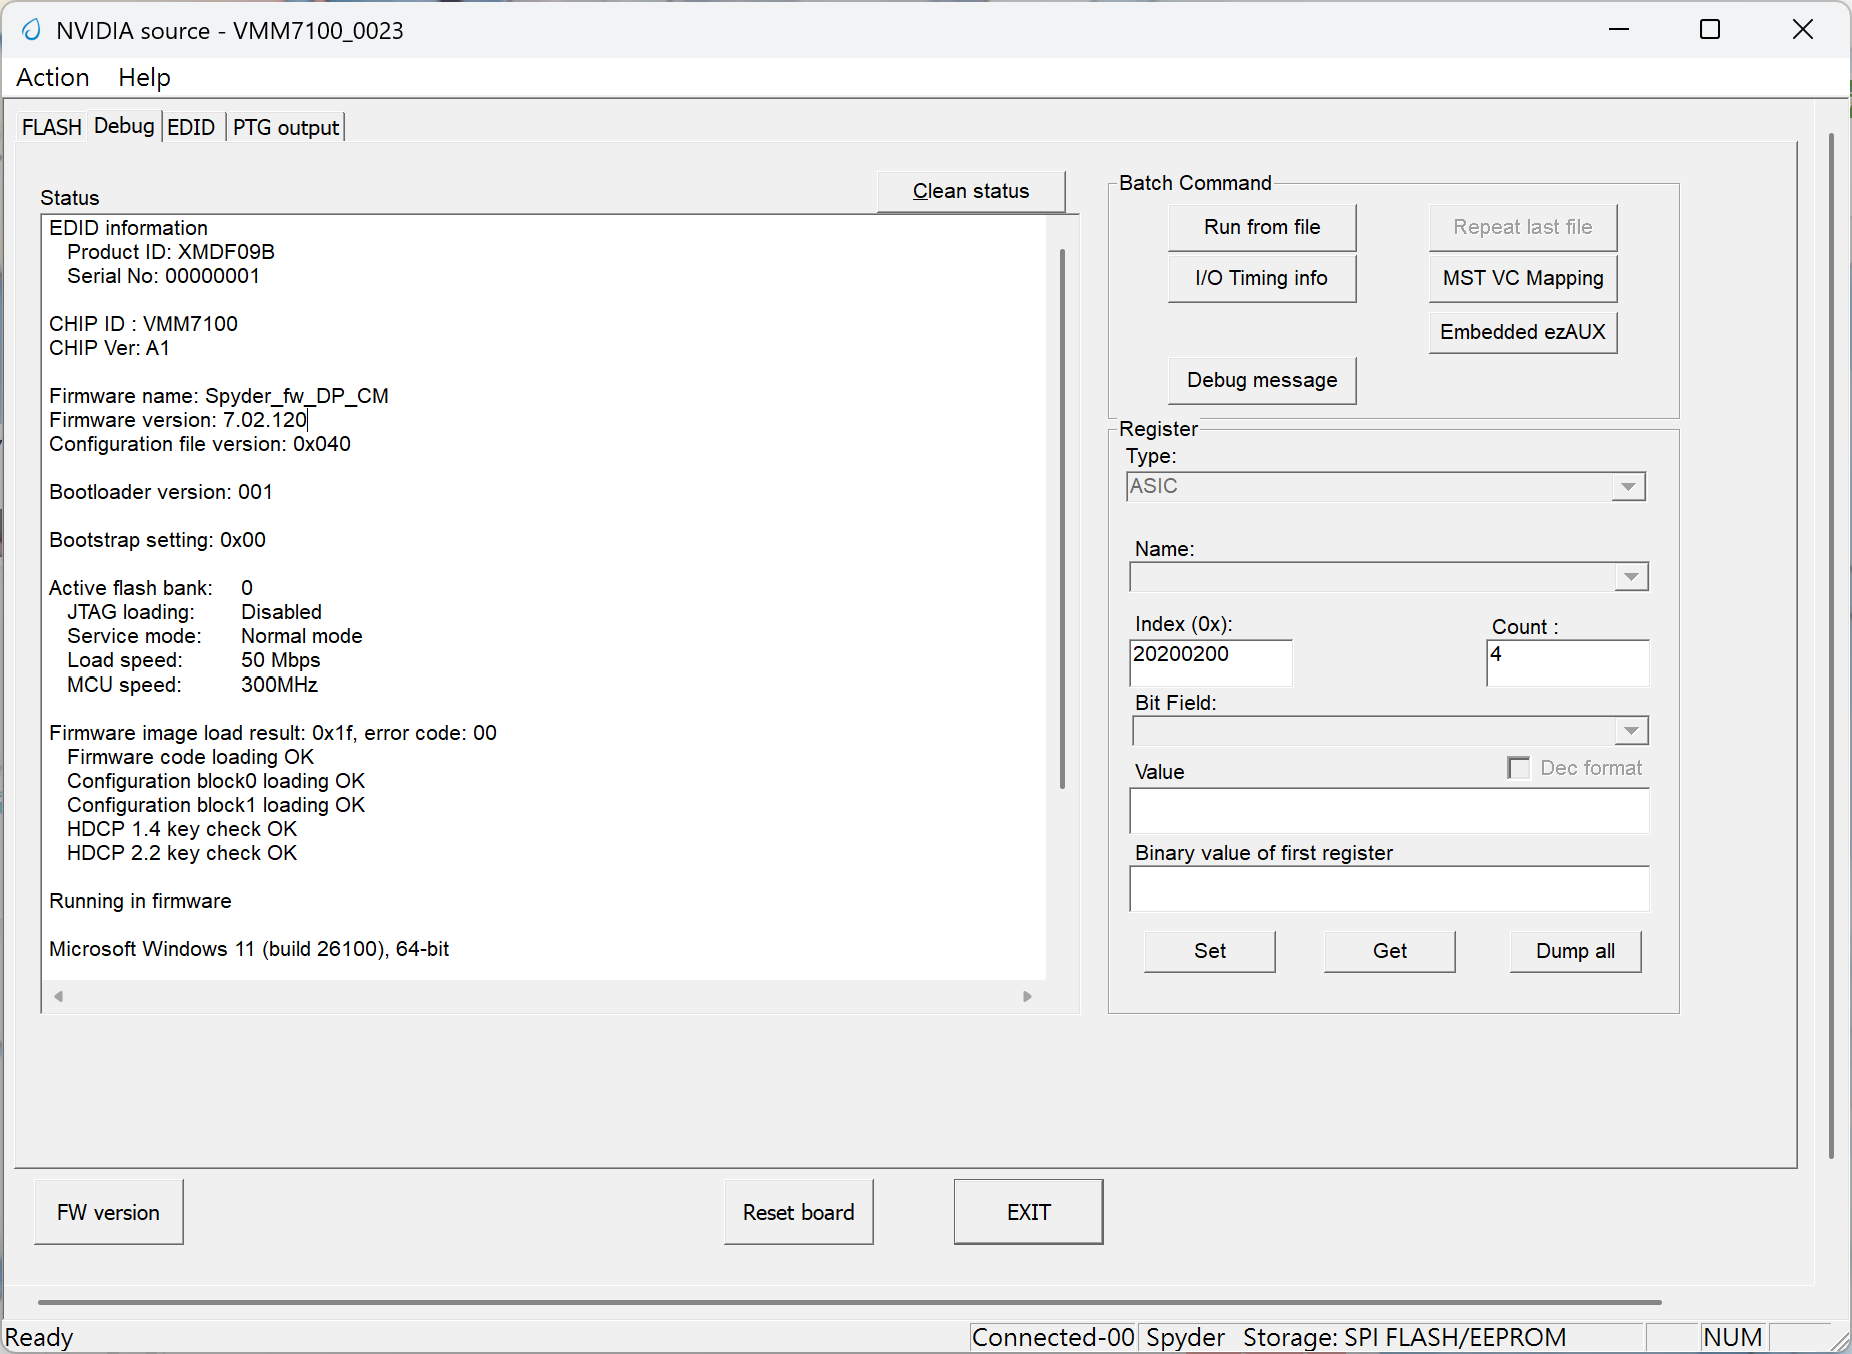1852x1354 pixels.
Task: Click 'Product ID: XMDF09B' text
Action: click(x=171, y=252)
